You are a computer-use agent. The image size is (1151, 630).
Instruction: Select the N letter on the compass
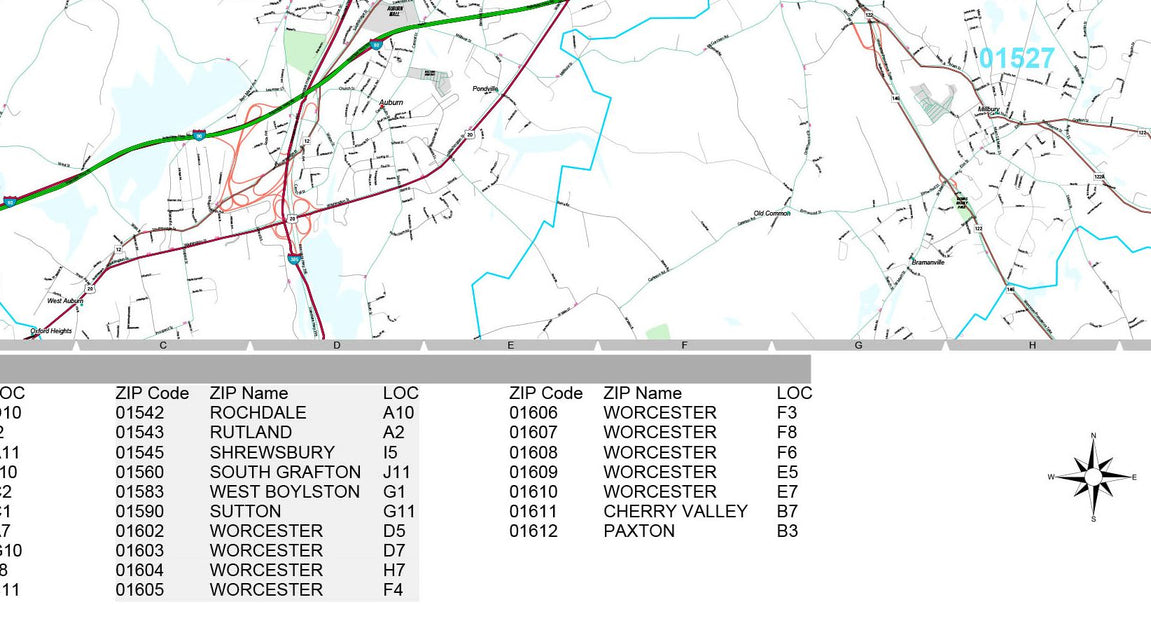point(1093,436)
